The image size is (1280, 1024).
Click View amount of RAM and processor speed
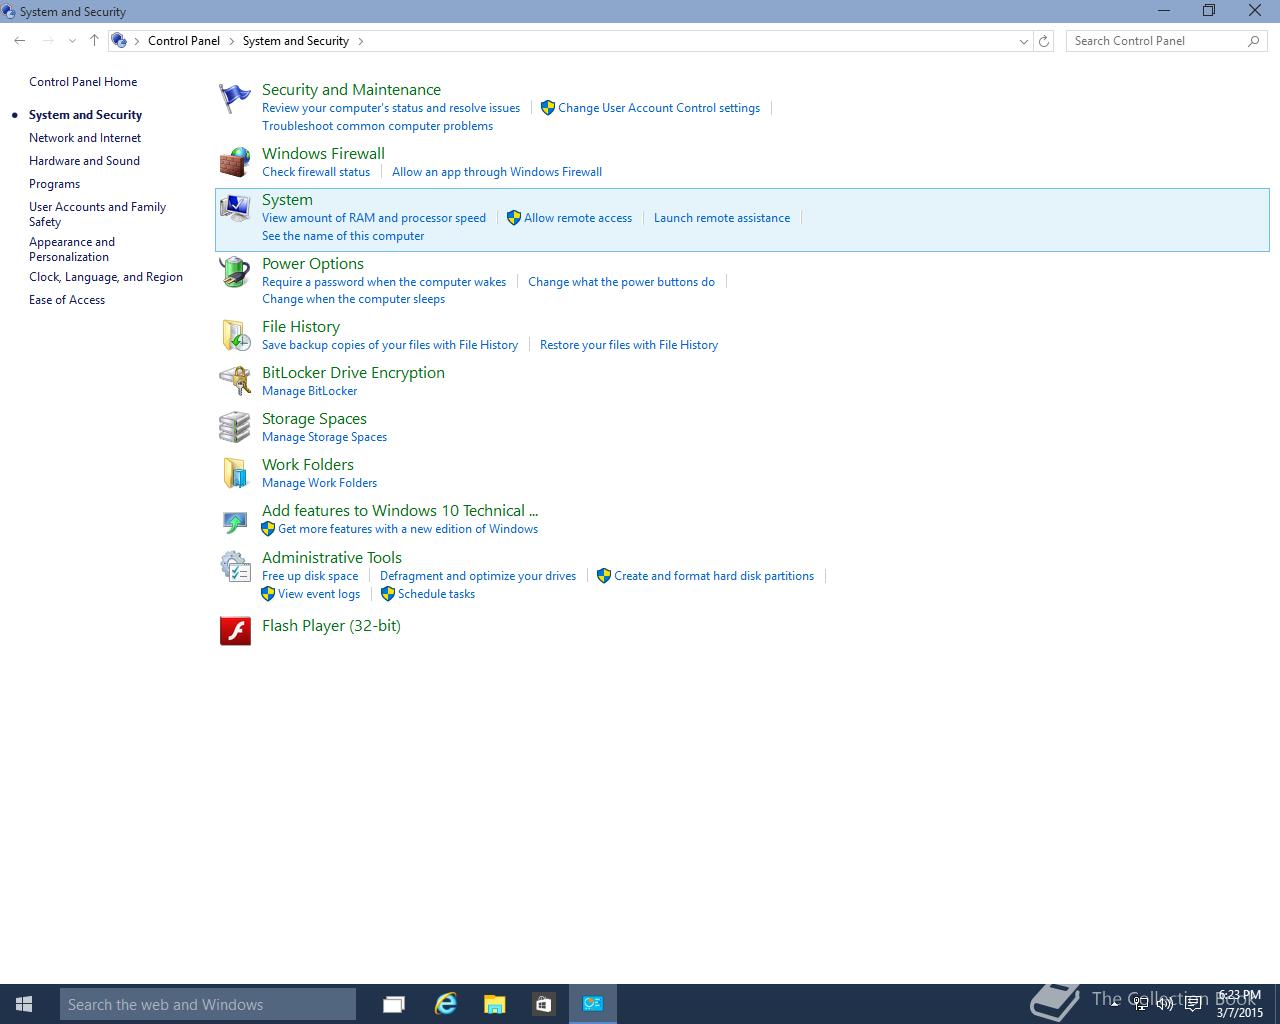click(x=374, y=218)
